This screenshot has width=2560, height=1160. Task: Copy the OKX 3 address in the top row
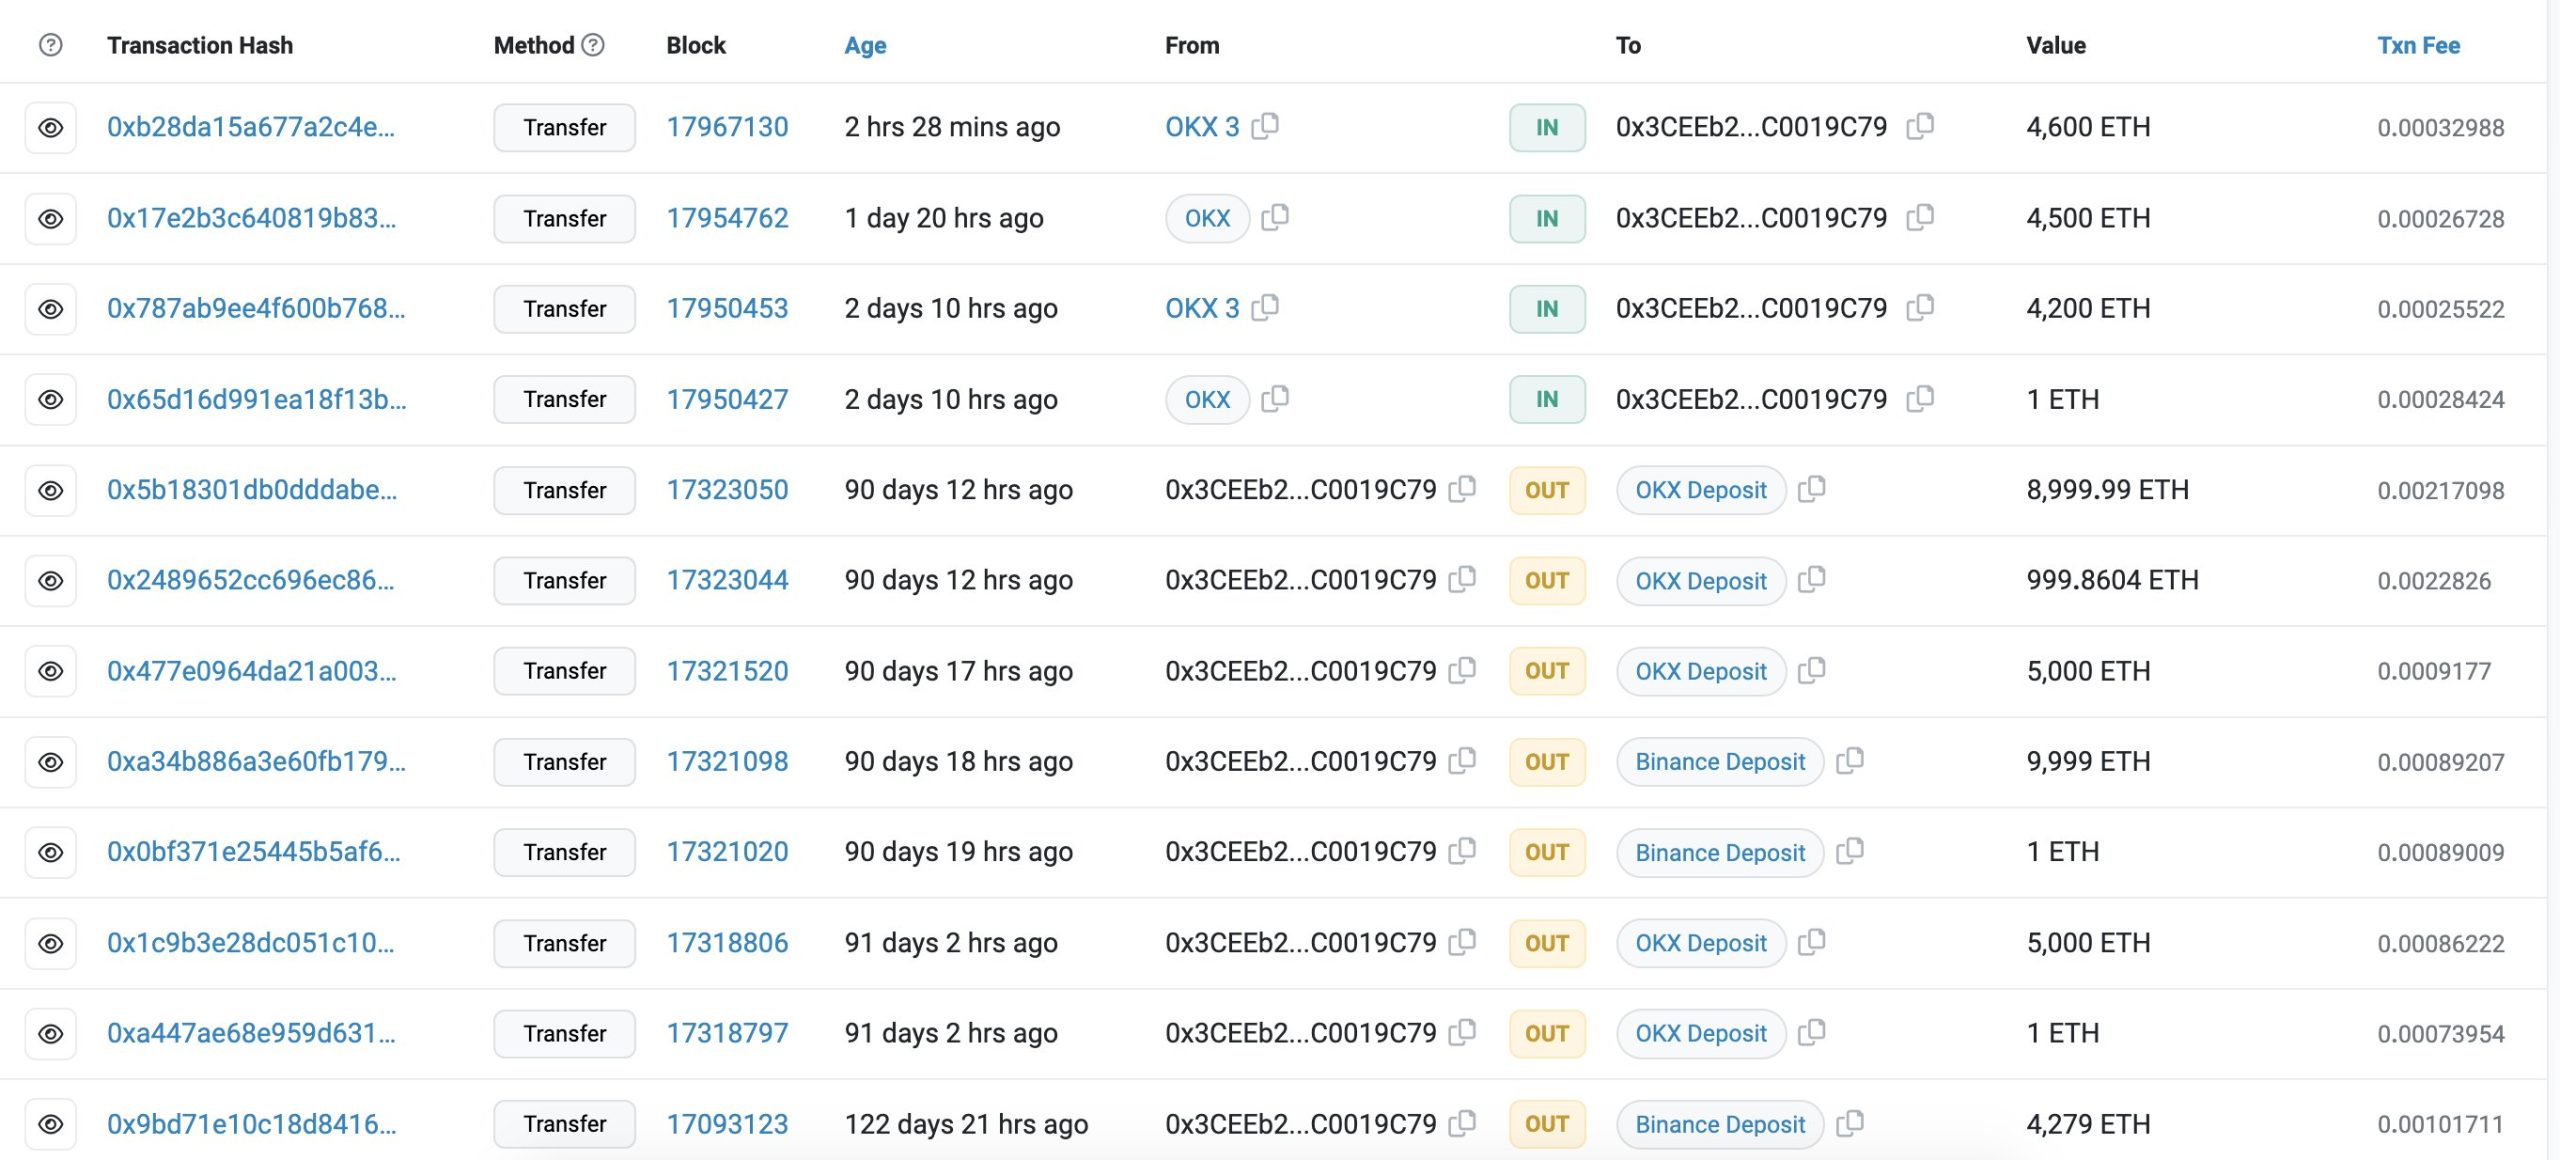click(1265, 126)
